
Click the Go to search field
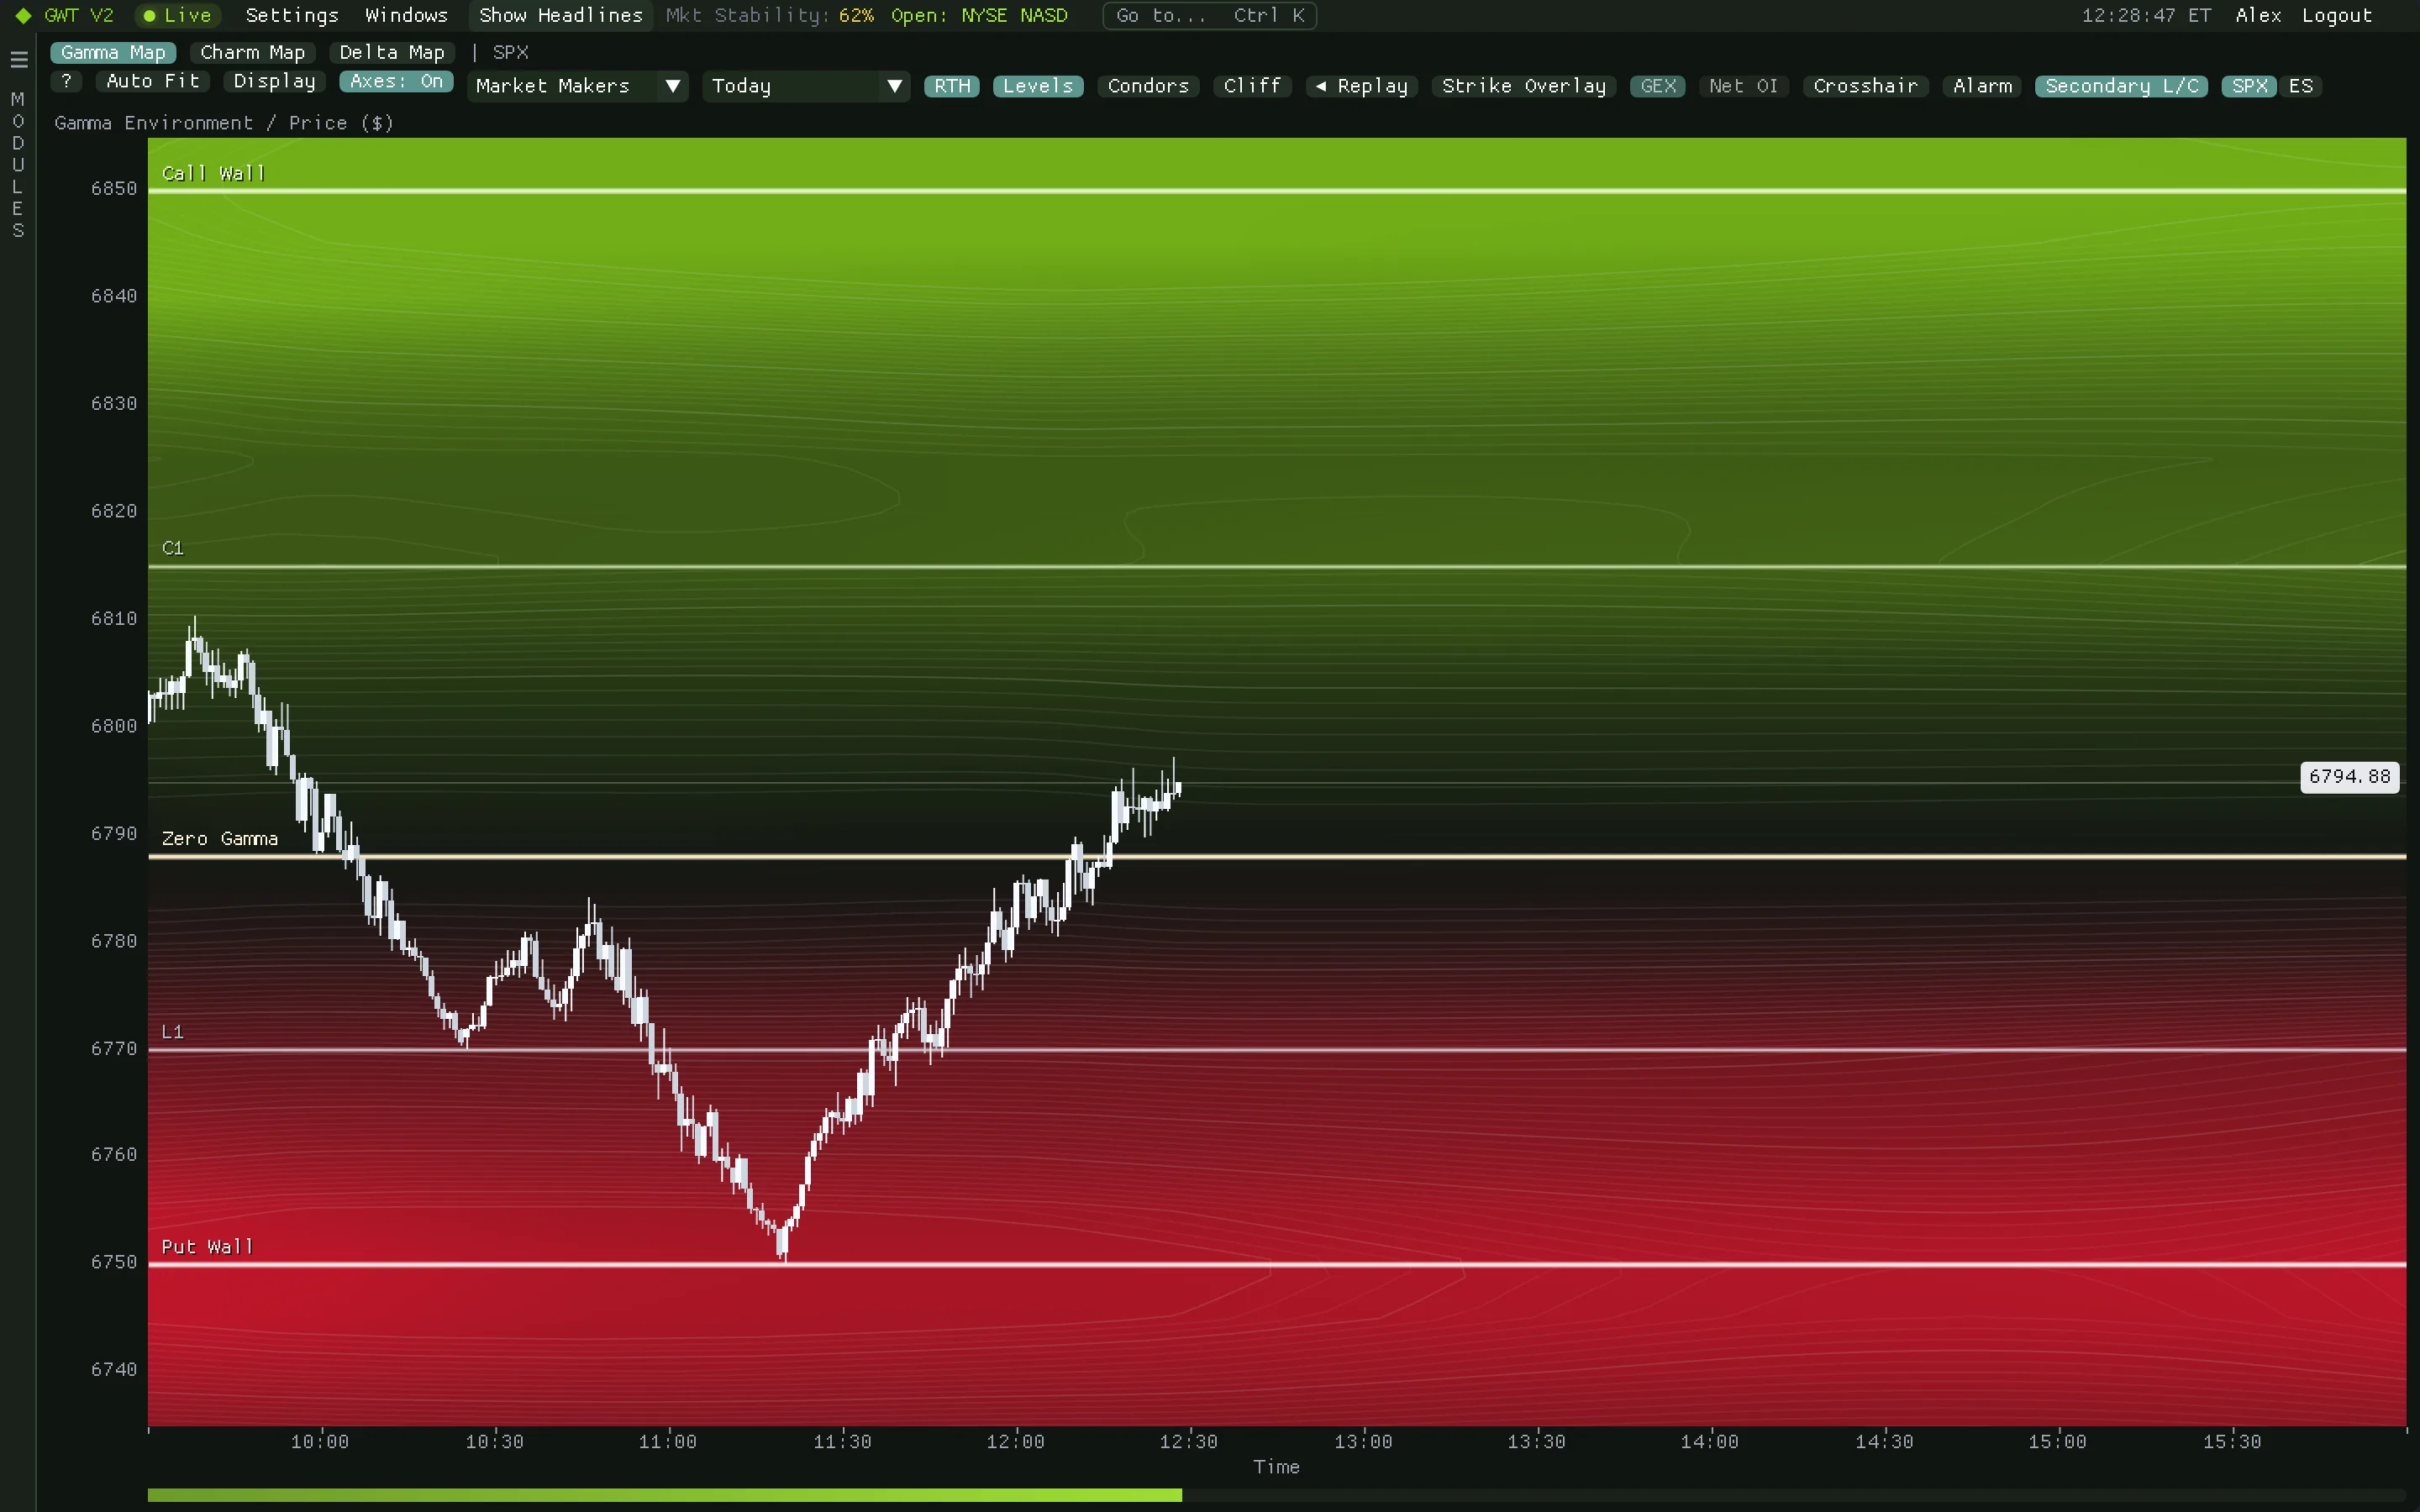click(1209, 16)
